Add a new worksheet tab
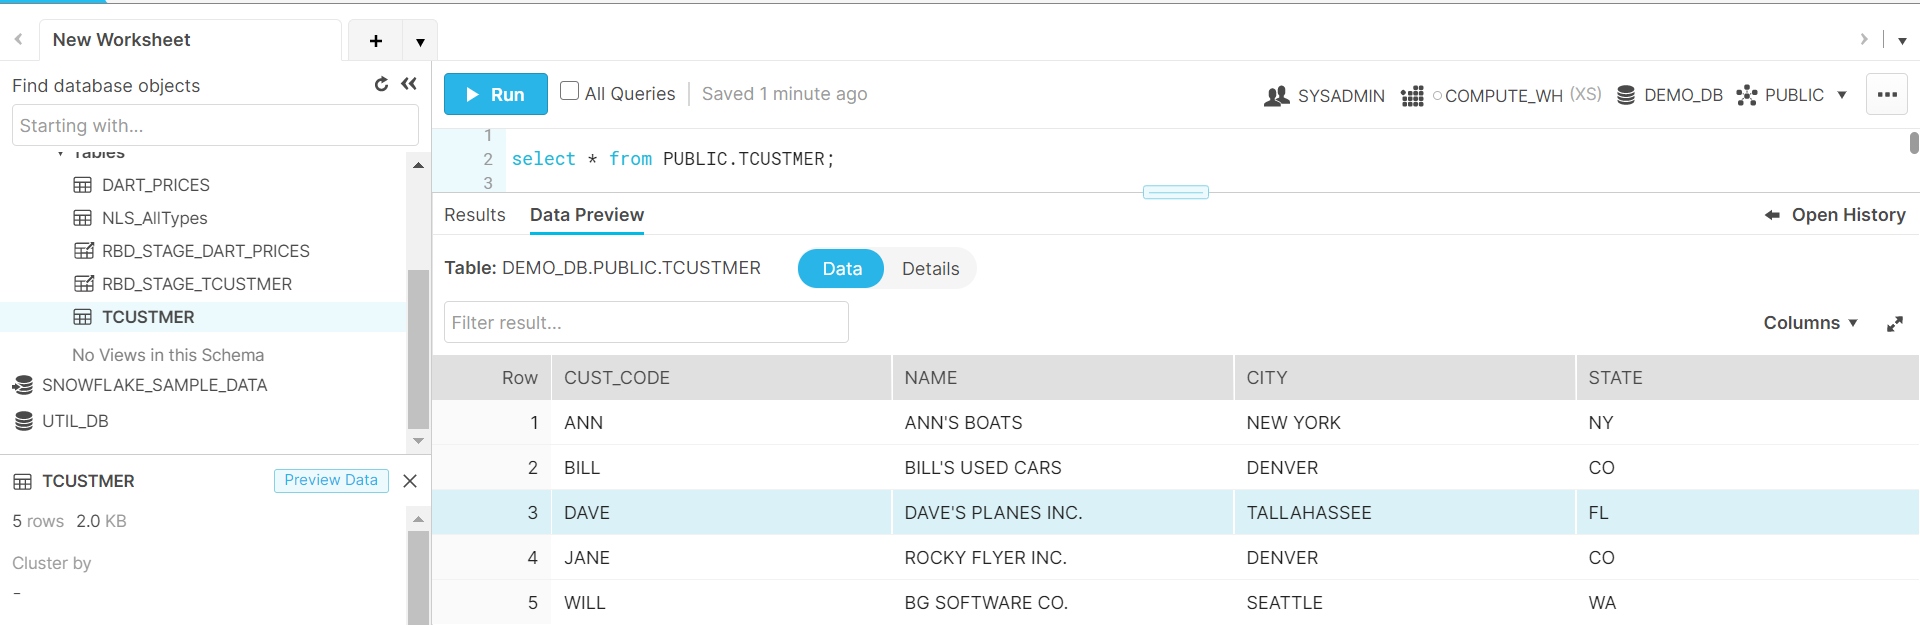Viewport: 1920px width, 625px height. coord(376,41)
